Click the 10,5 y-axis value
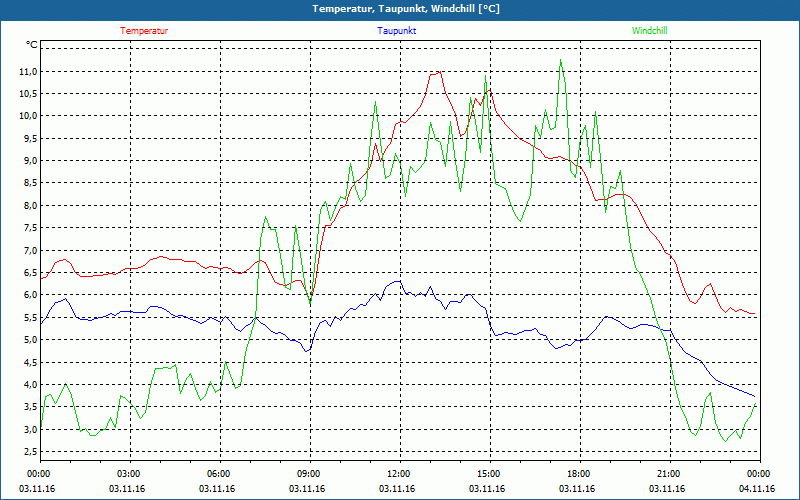Screen dimensions: 800x500 pos(29,94)
